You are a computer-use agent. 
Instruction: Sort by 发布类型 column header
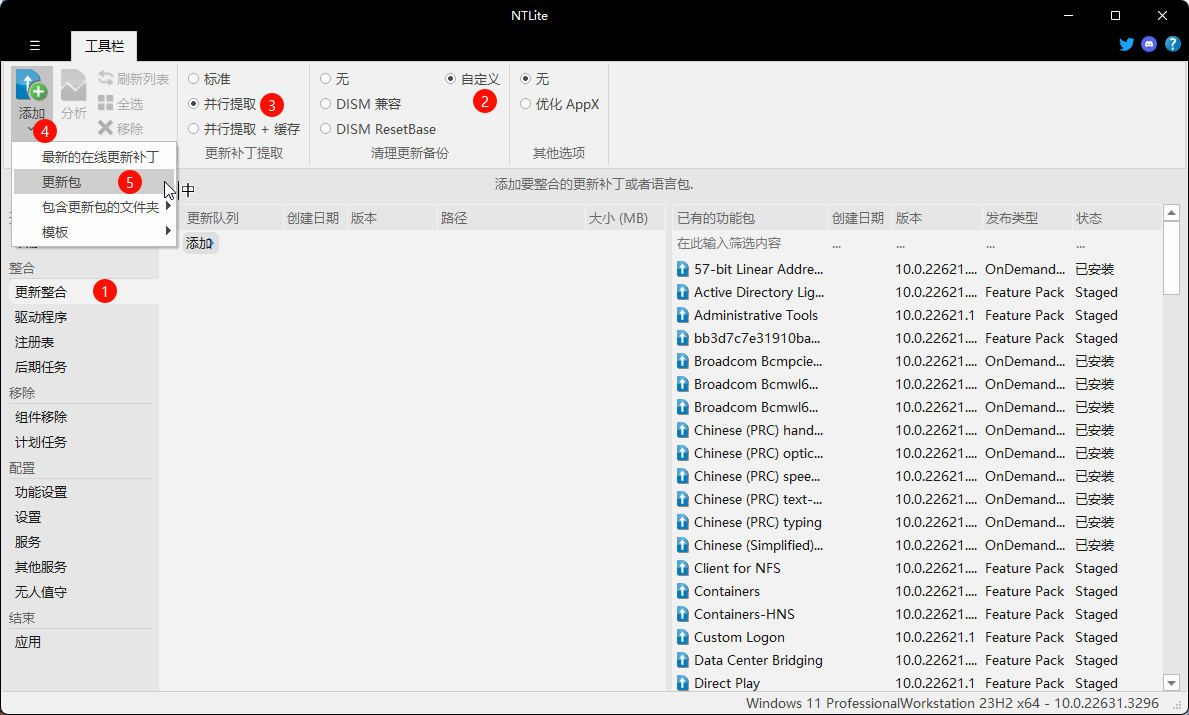[1026, 218]
